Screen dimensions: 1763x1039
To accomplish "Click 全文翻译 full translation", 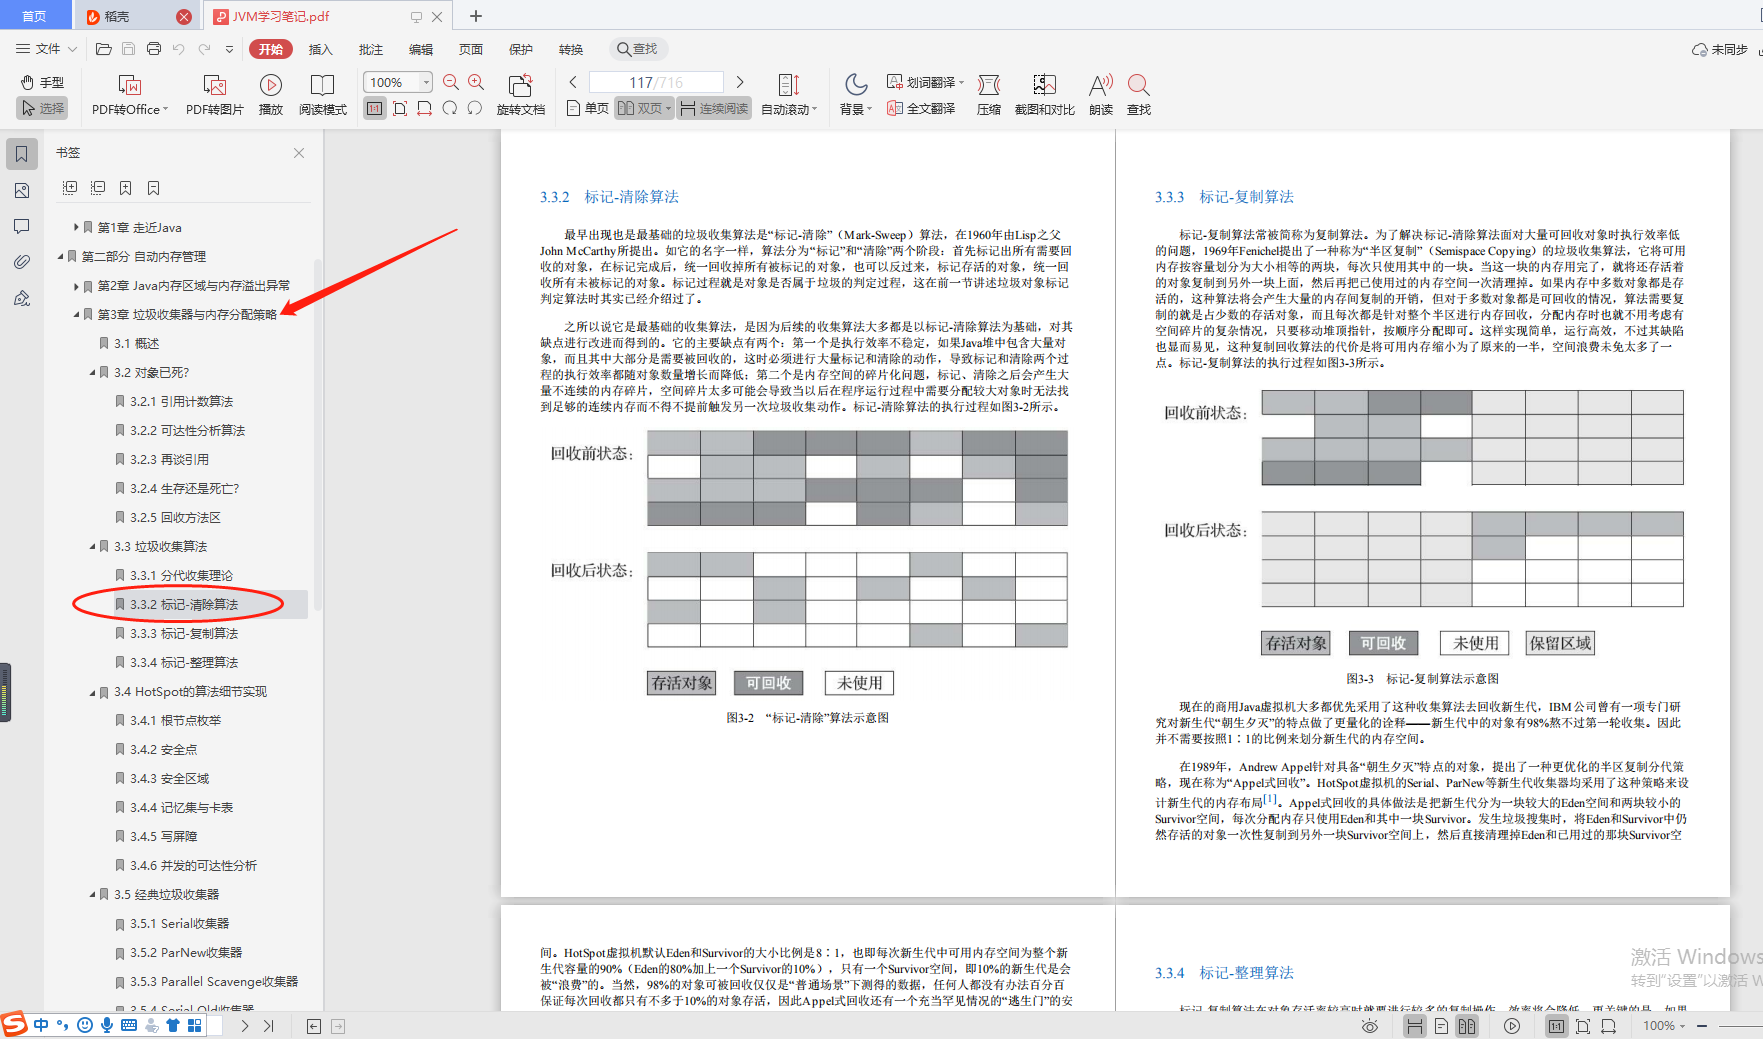I will coord(921,108).
